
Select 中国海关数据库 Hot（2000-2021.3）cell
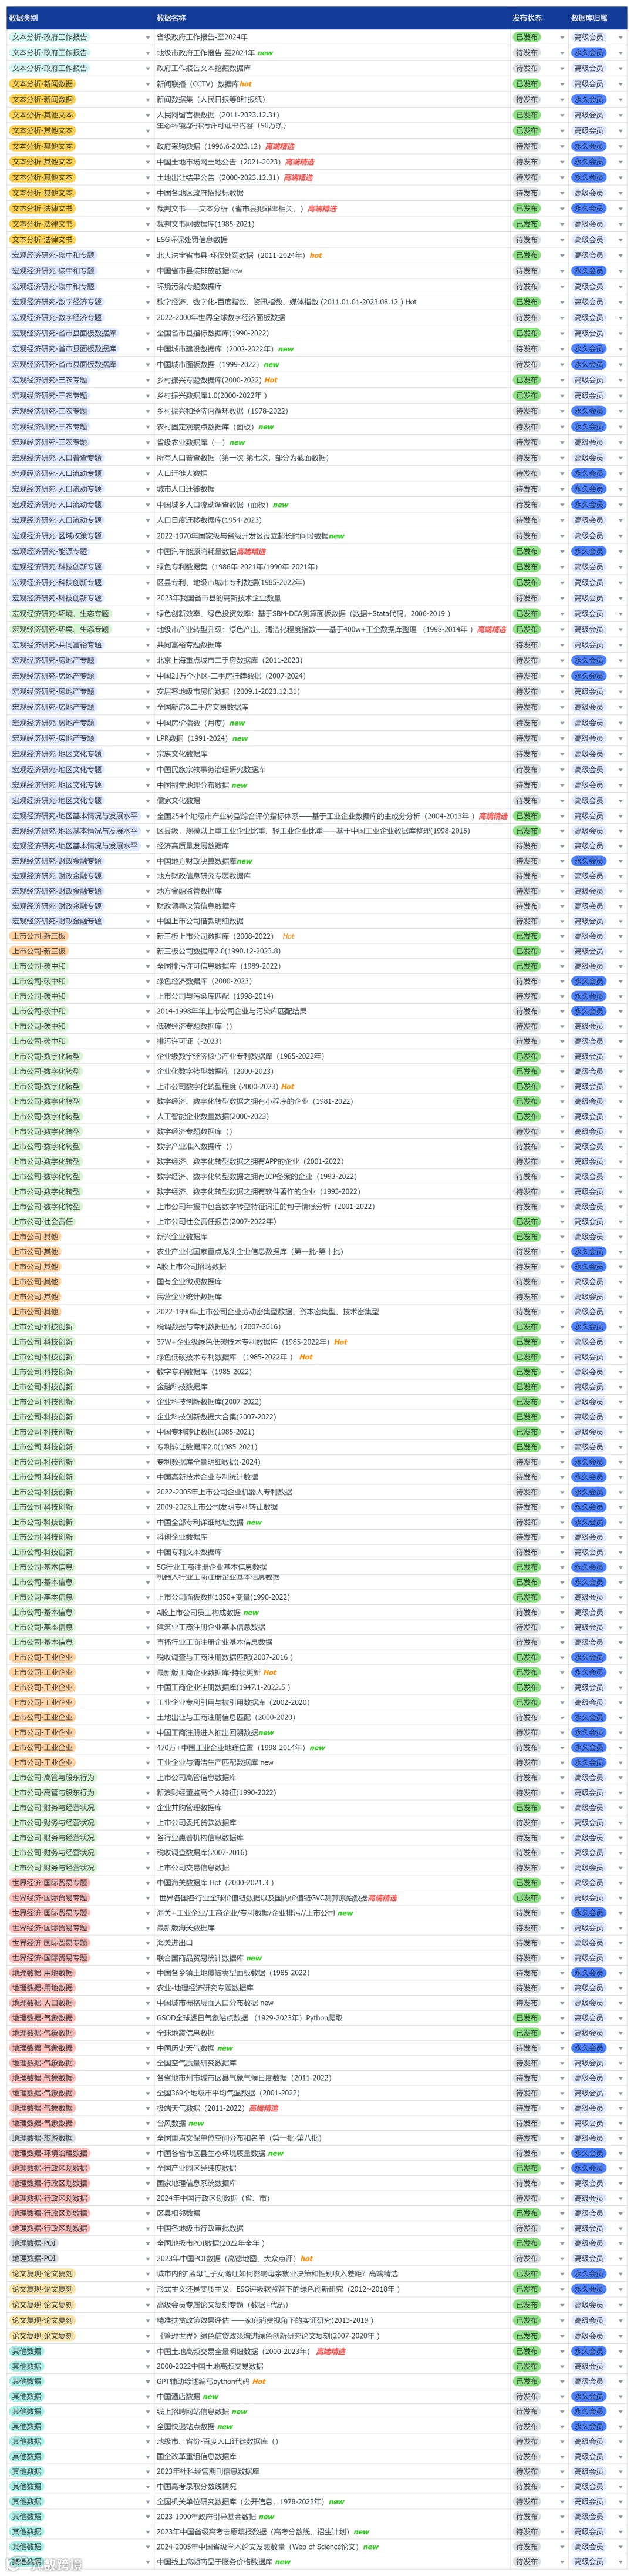point(332,1882)
